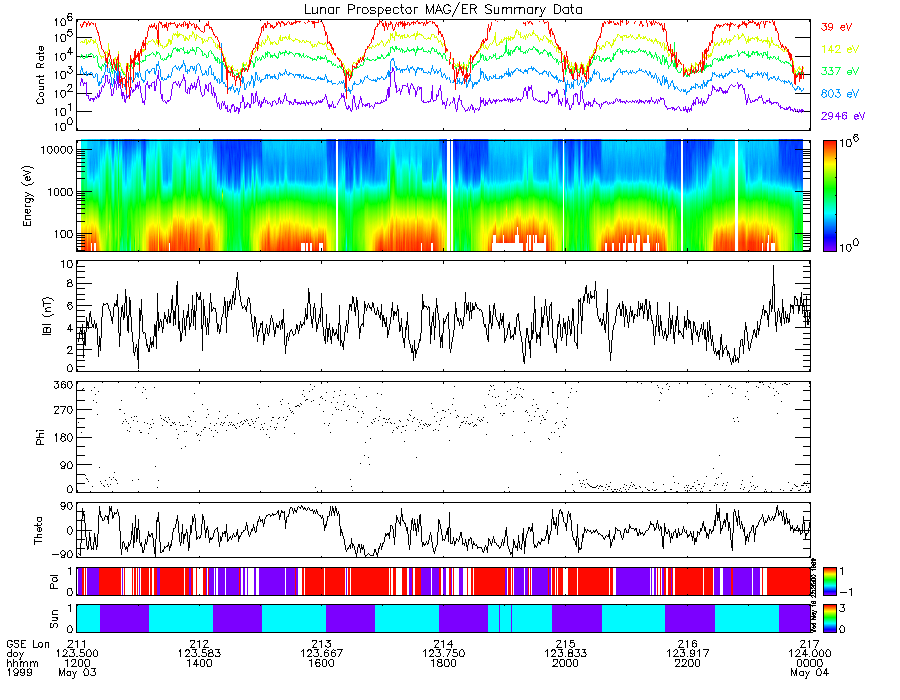Click the title 'Lunar Prospector MAG/ER Summary Data'
This screenshot has width=900, height=700.
pyautogui.click(x=443, y=10)
